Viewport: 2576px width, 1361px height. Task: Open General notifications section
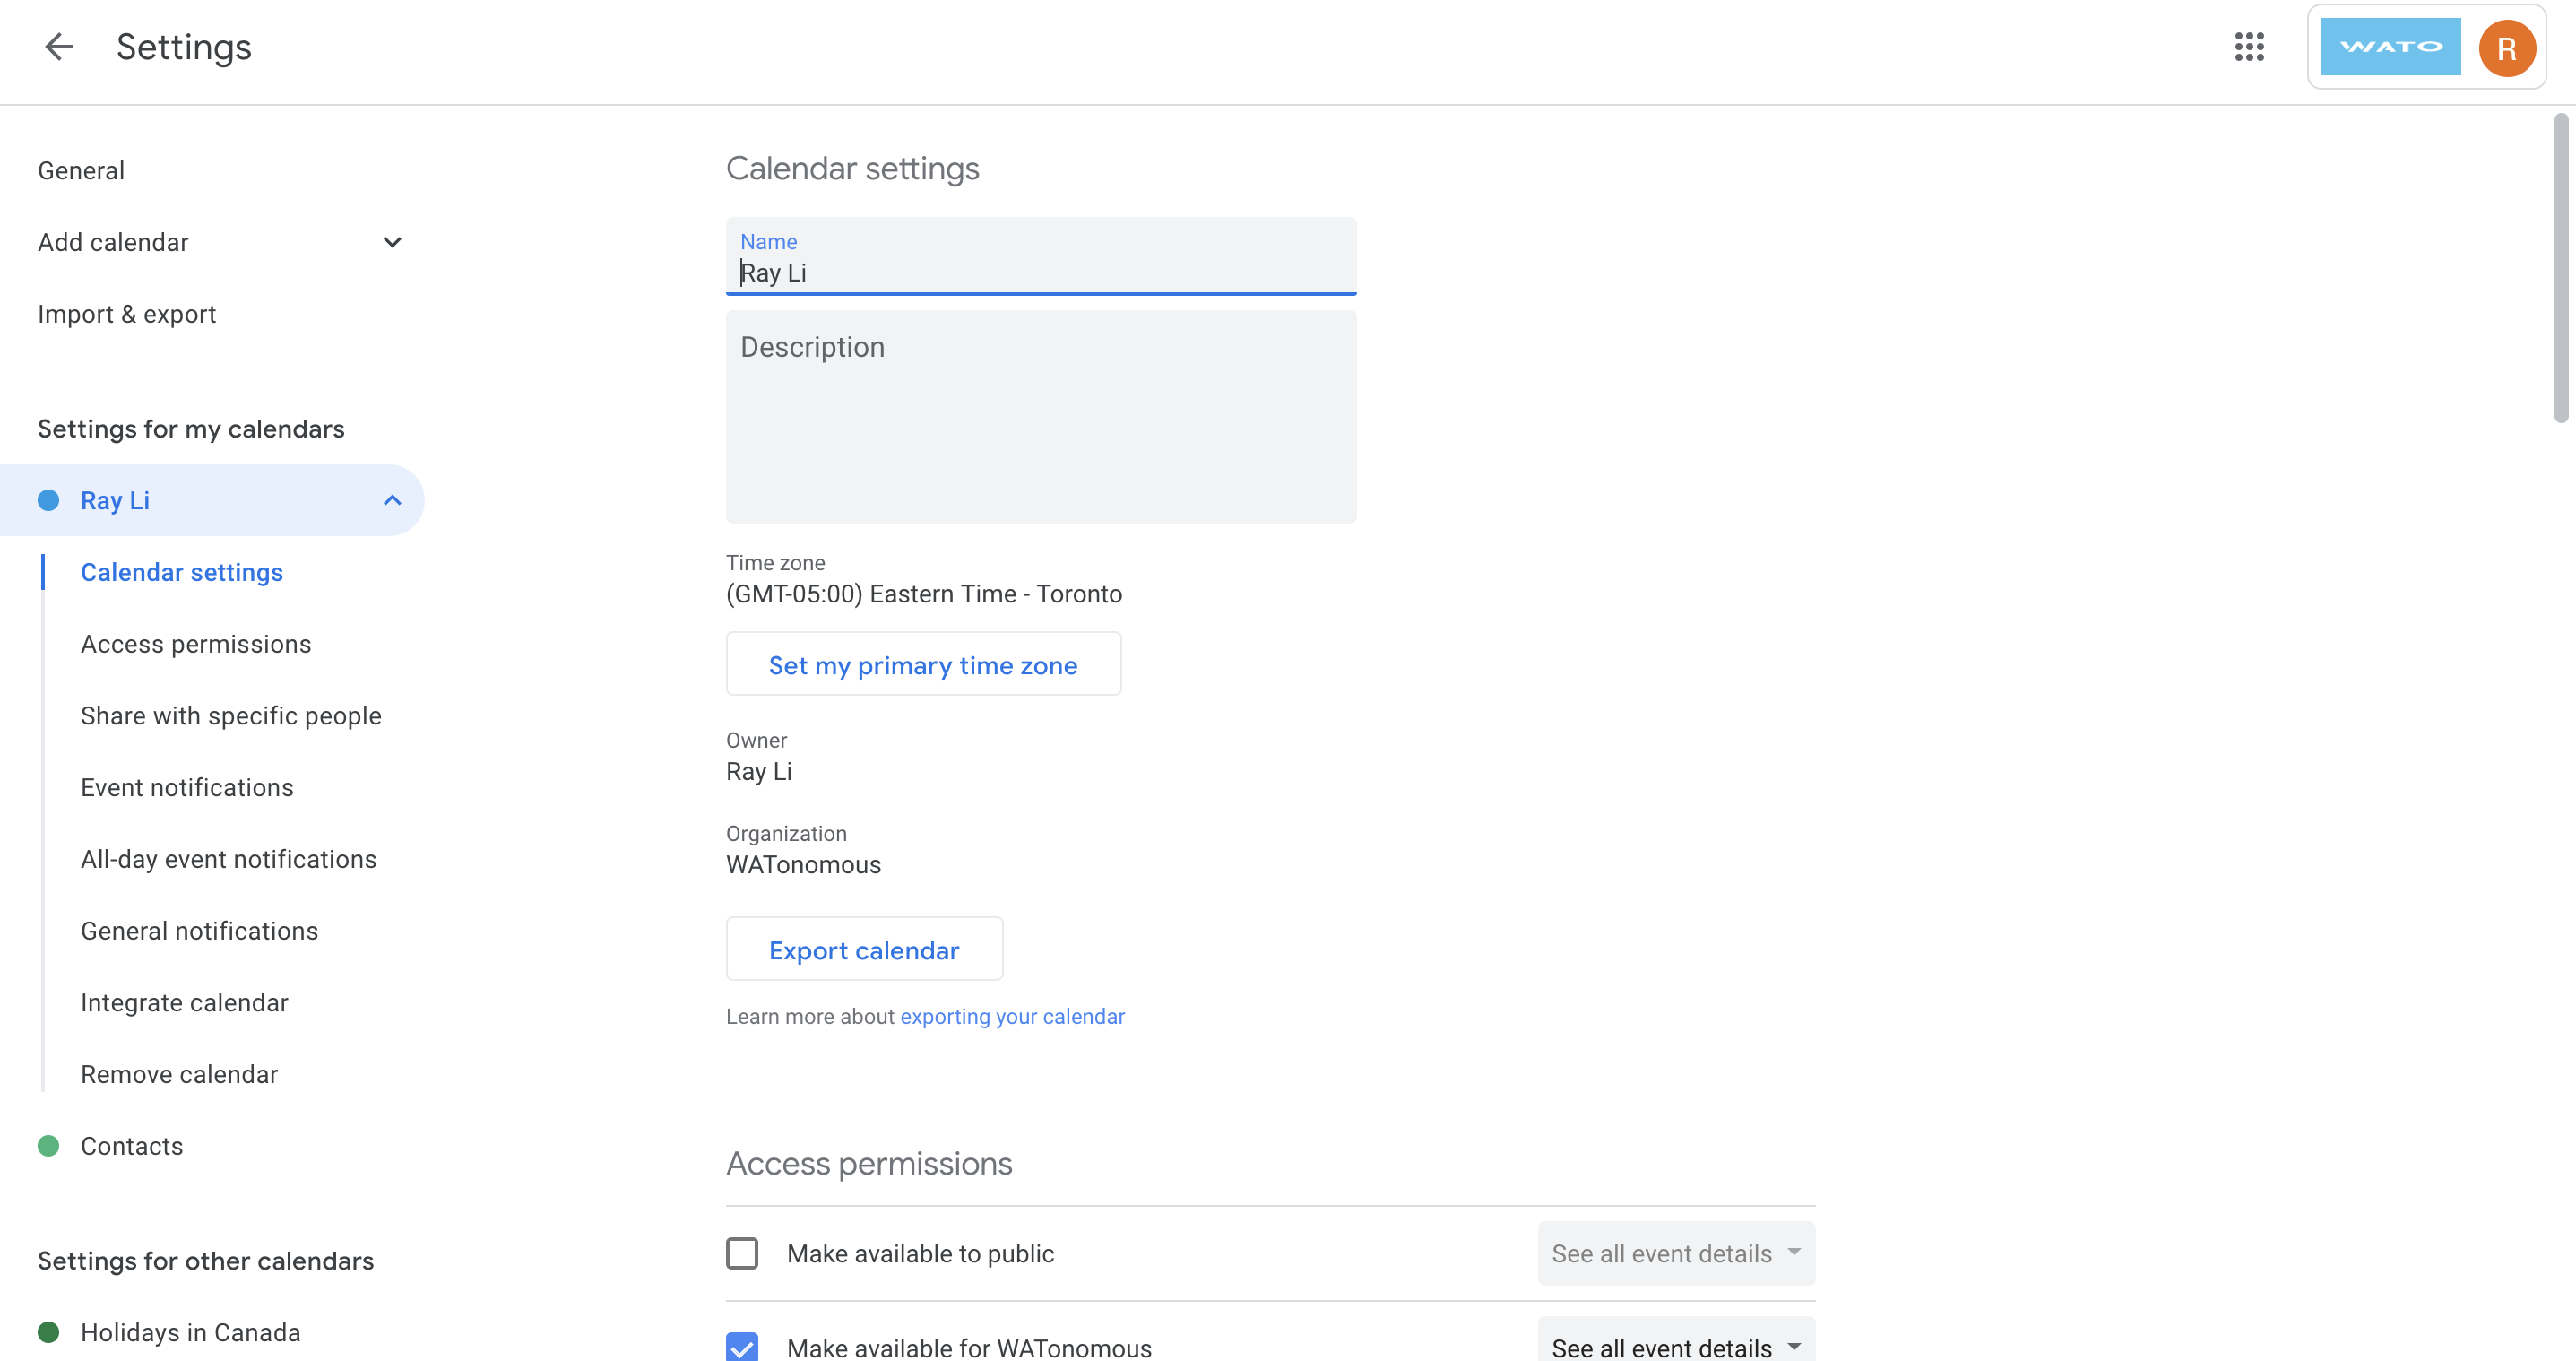click(x=199, y=931)
